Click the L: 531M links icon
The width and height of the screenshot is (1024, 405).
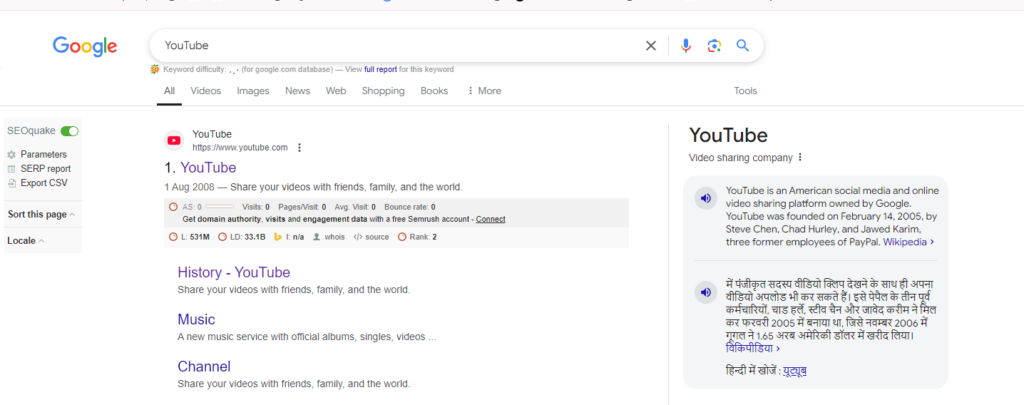(x=173, y=237)
